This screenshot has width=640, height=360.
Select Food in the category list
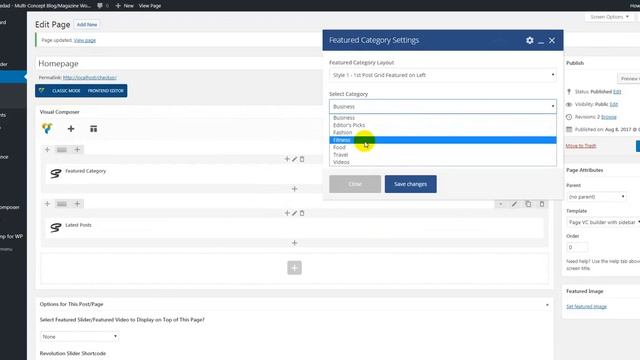[x=443, y=147]
